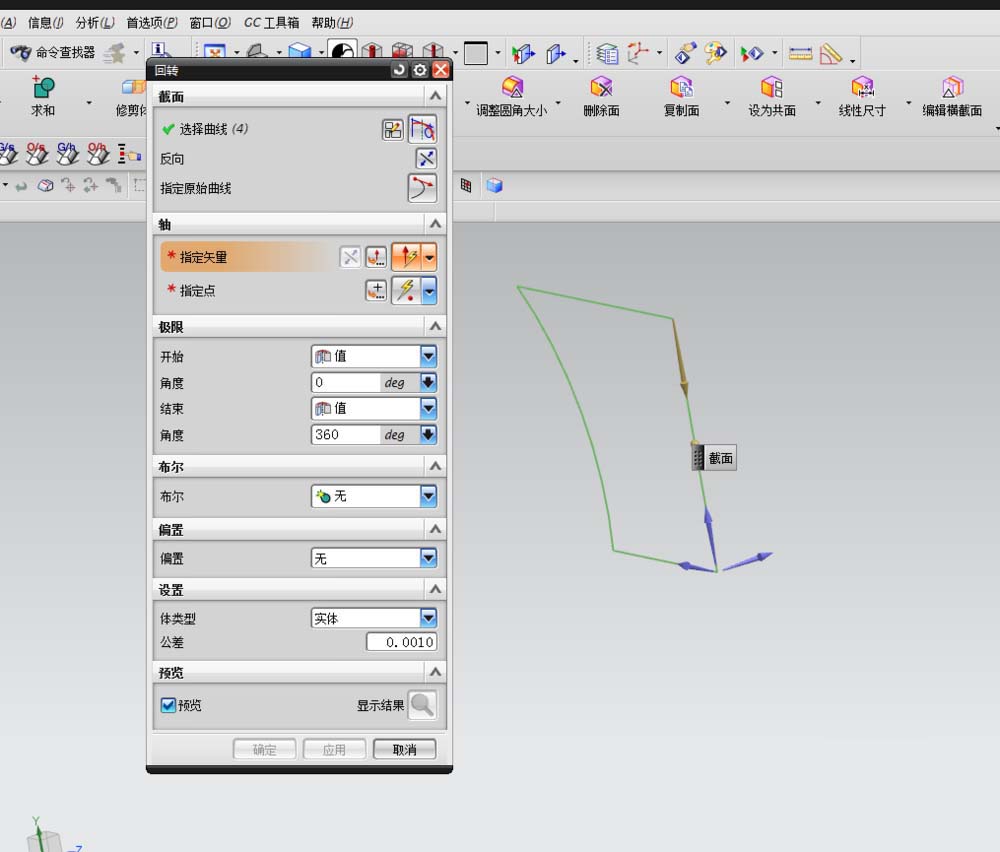Toggle the 预览 preview checkbox
The image size is (1000, 852).
(x=168, y=705)
